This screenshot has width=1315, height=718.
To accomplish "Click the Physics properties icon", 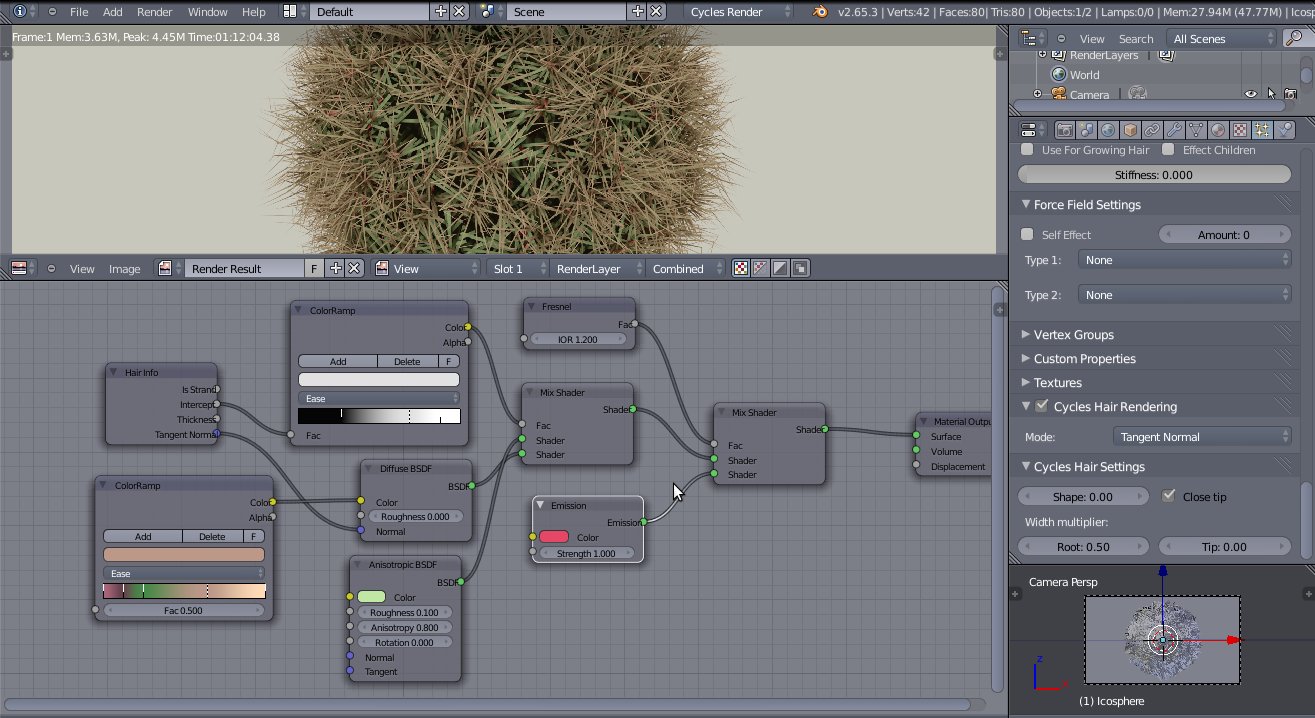I will (1285, 129).
